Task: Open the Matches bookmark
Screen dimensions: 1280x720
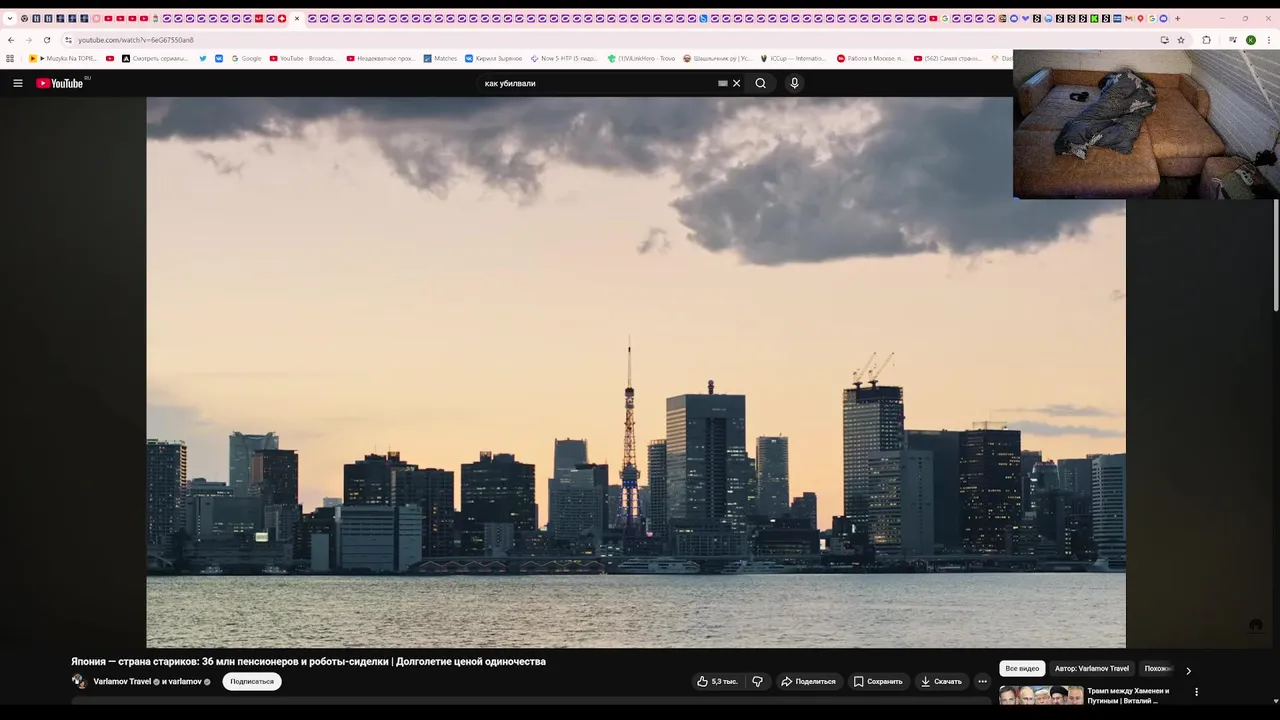Action: (x=440, y=58)
